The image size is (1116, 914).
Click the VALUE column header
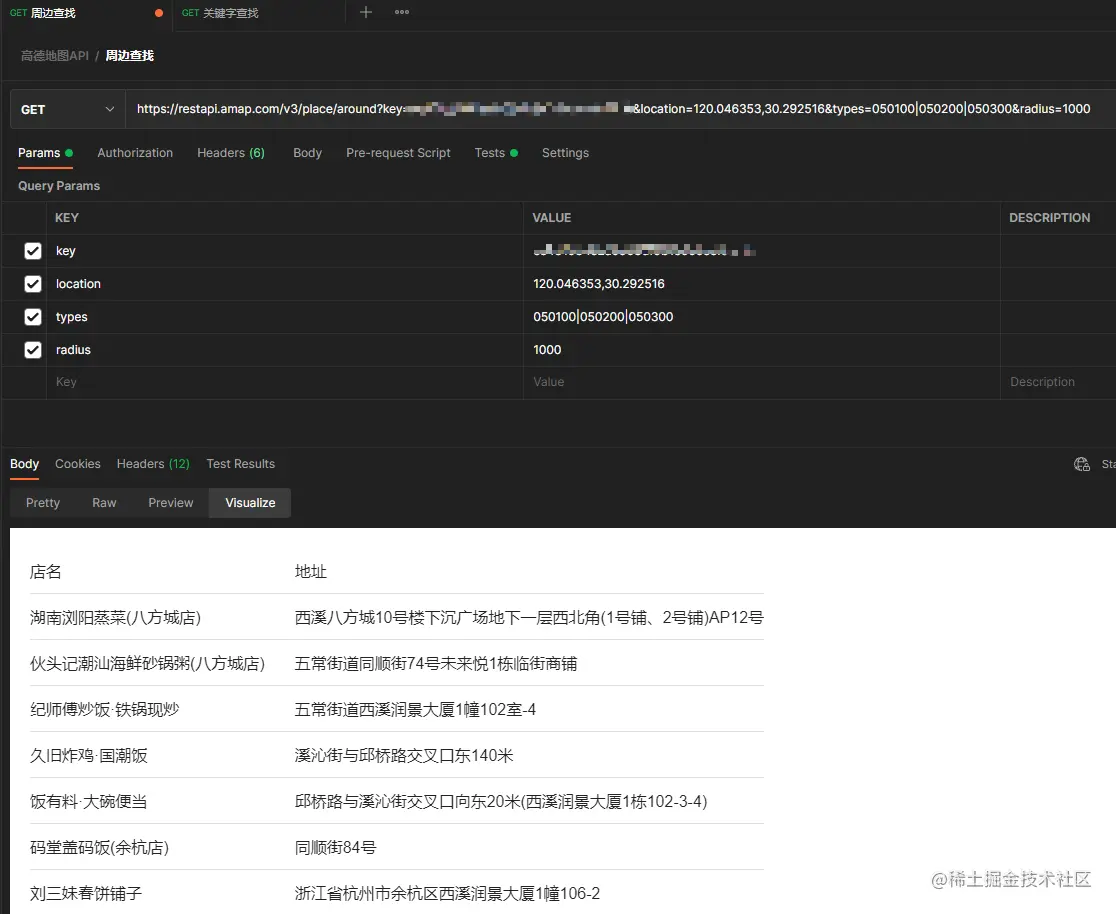pyautogui.click(x=552, y=218)
